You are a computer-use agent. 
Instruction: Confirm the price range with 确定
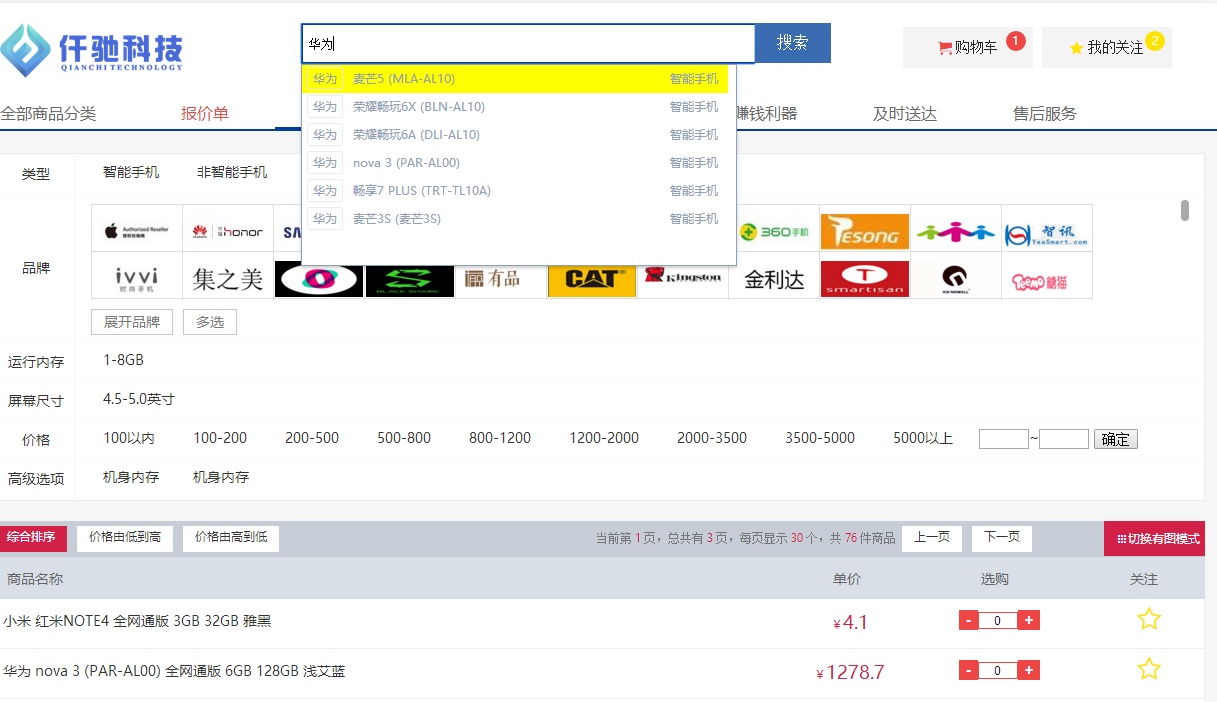(1116, 439)
